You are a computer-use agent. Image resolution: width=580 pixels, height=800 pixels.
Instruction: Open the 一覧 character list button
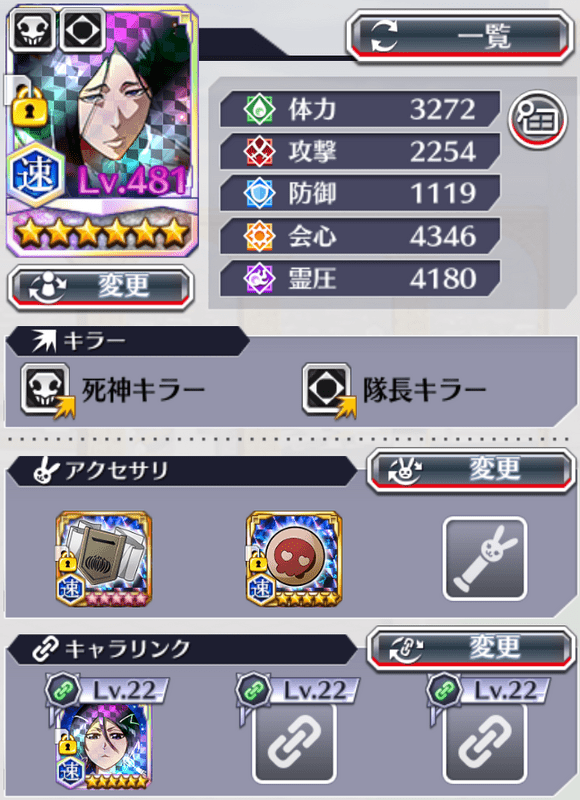coord(459,37)
